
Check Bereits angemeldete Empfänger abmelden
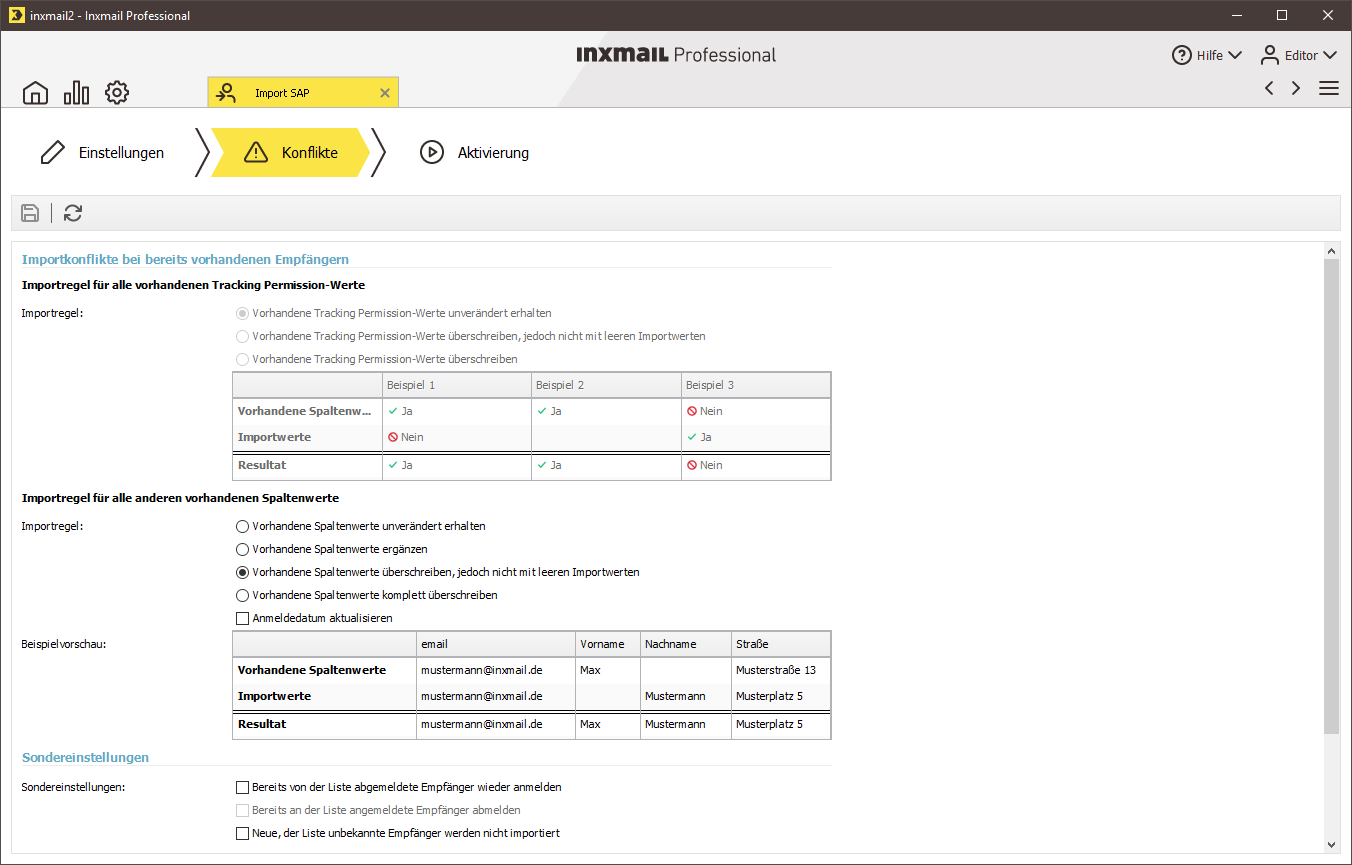pos(242,811)
